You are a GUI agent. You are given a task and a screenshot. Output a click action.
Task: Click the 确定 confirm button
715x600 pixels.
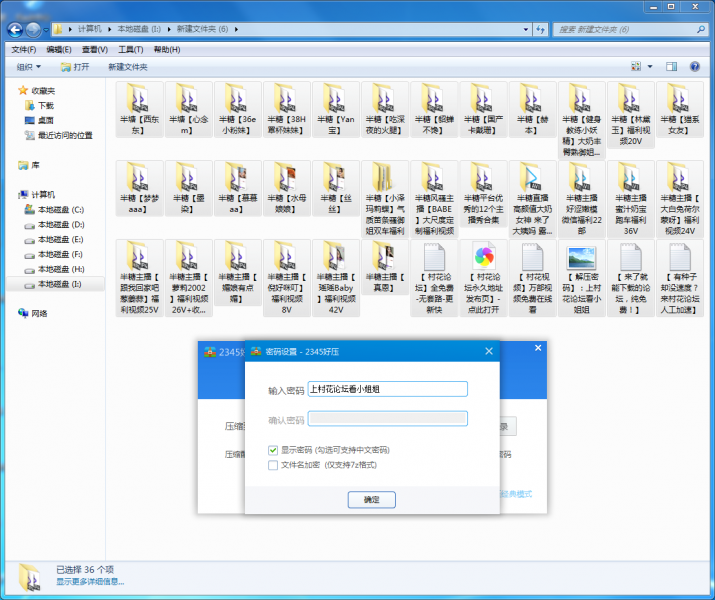point(371,498)
